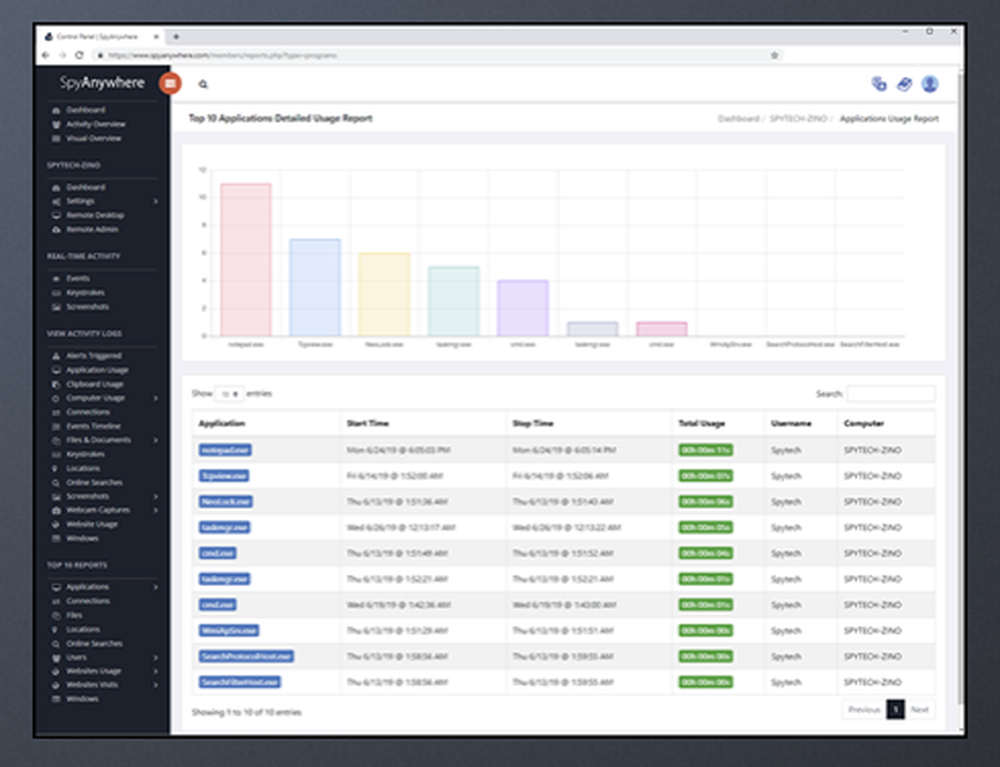Image resolution: width=1000 pixels, height=767 pixels.
Task: Click the Locations pin icon under Top 10 Reports
Action: 56,629
